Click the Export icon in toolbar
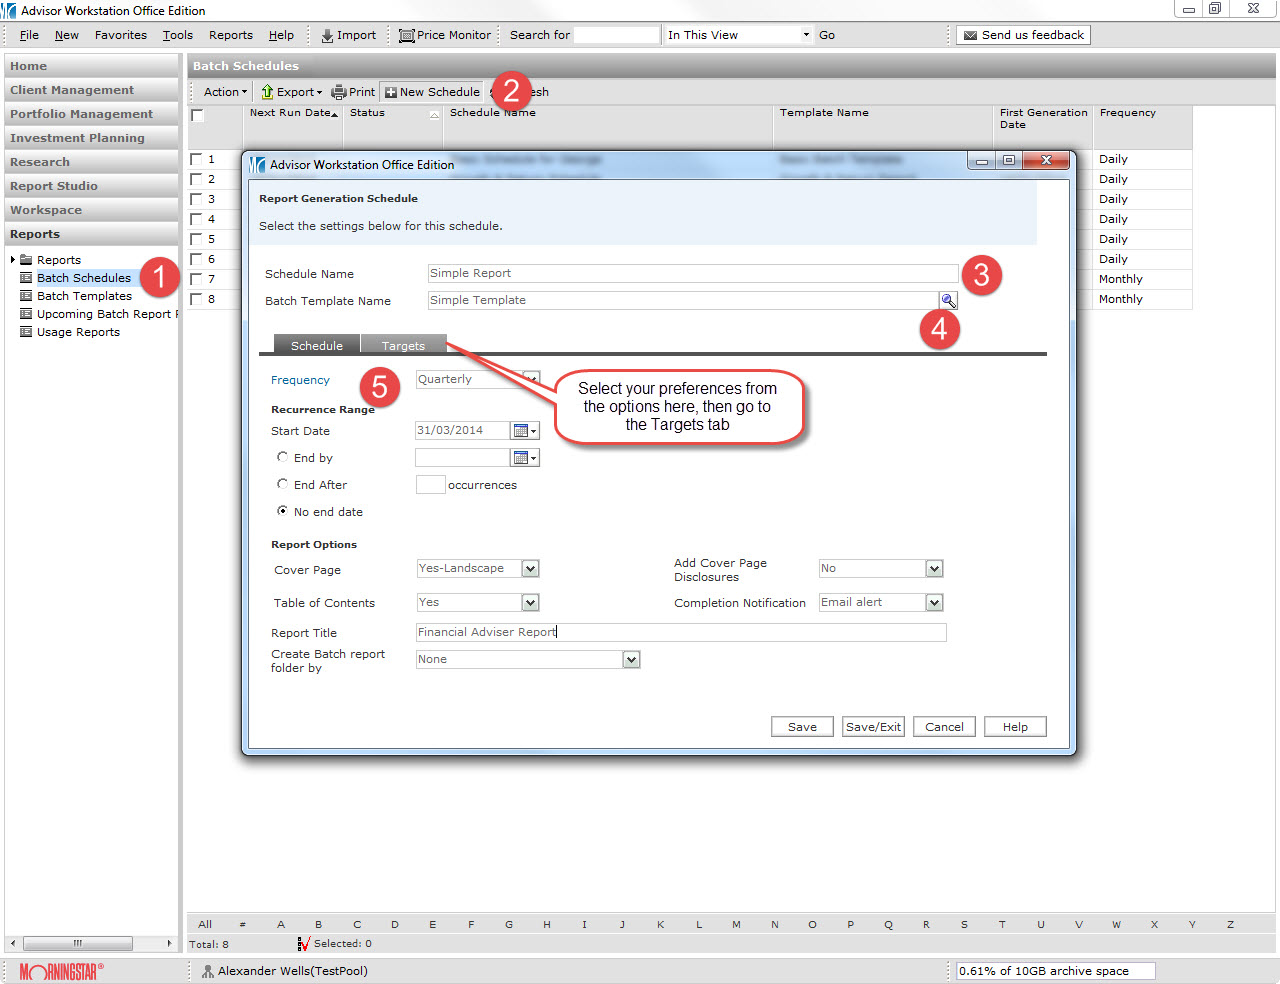Screen dimensions: 1280x984 pos(267,92)
